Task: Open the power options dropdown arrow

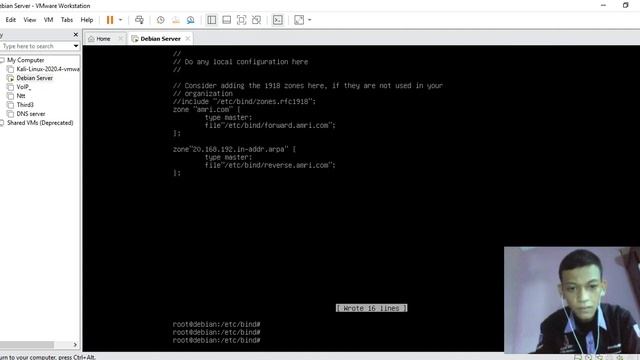Action: tap(120, 20)
